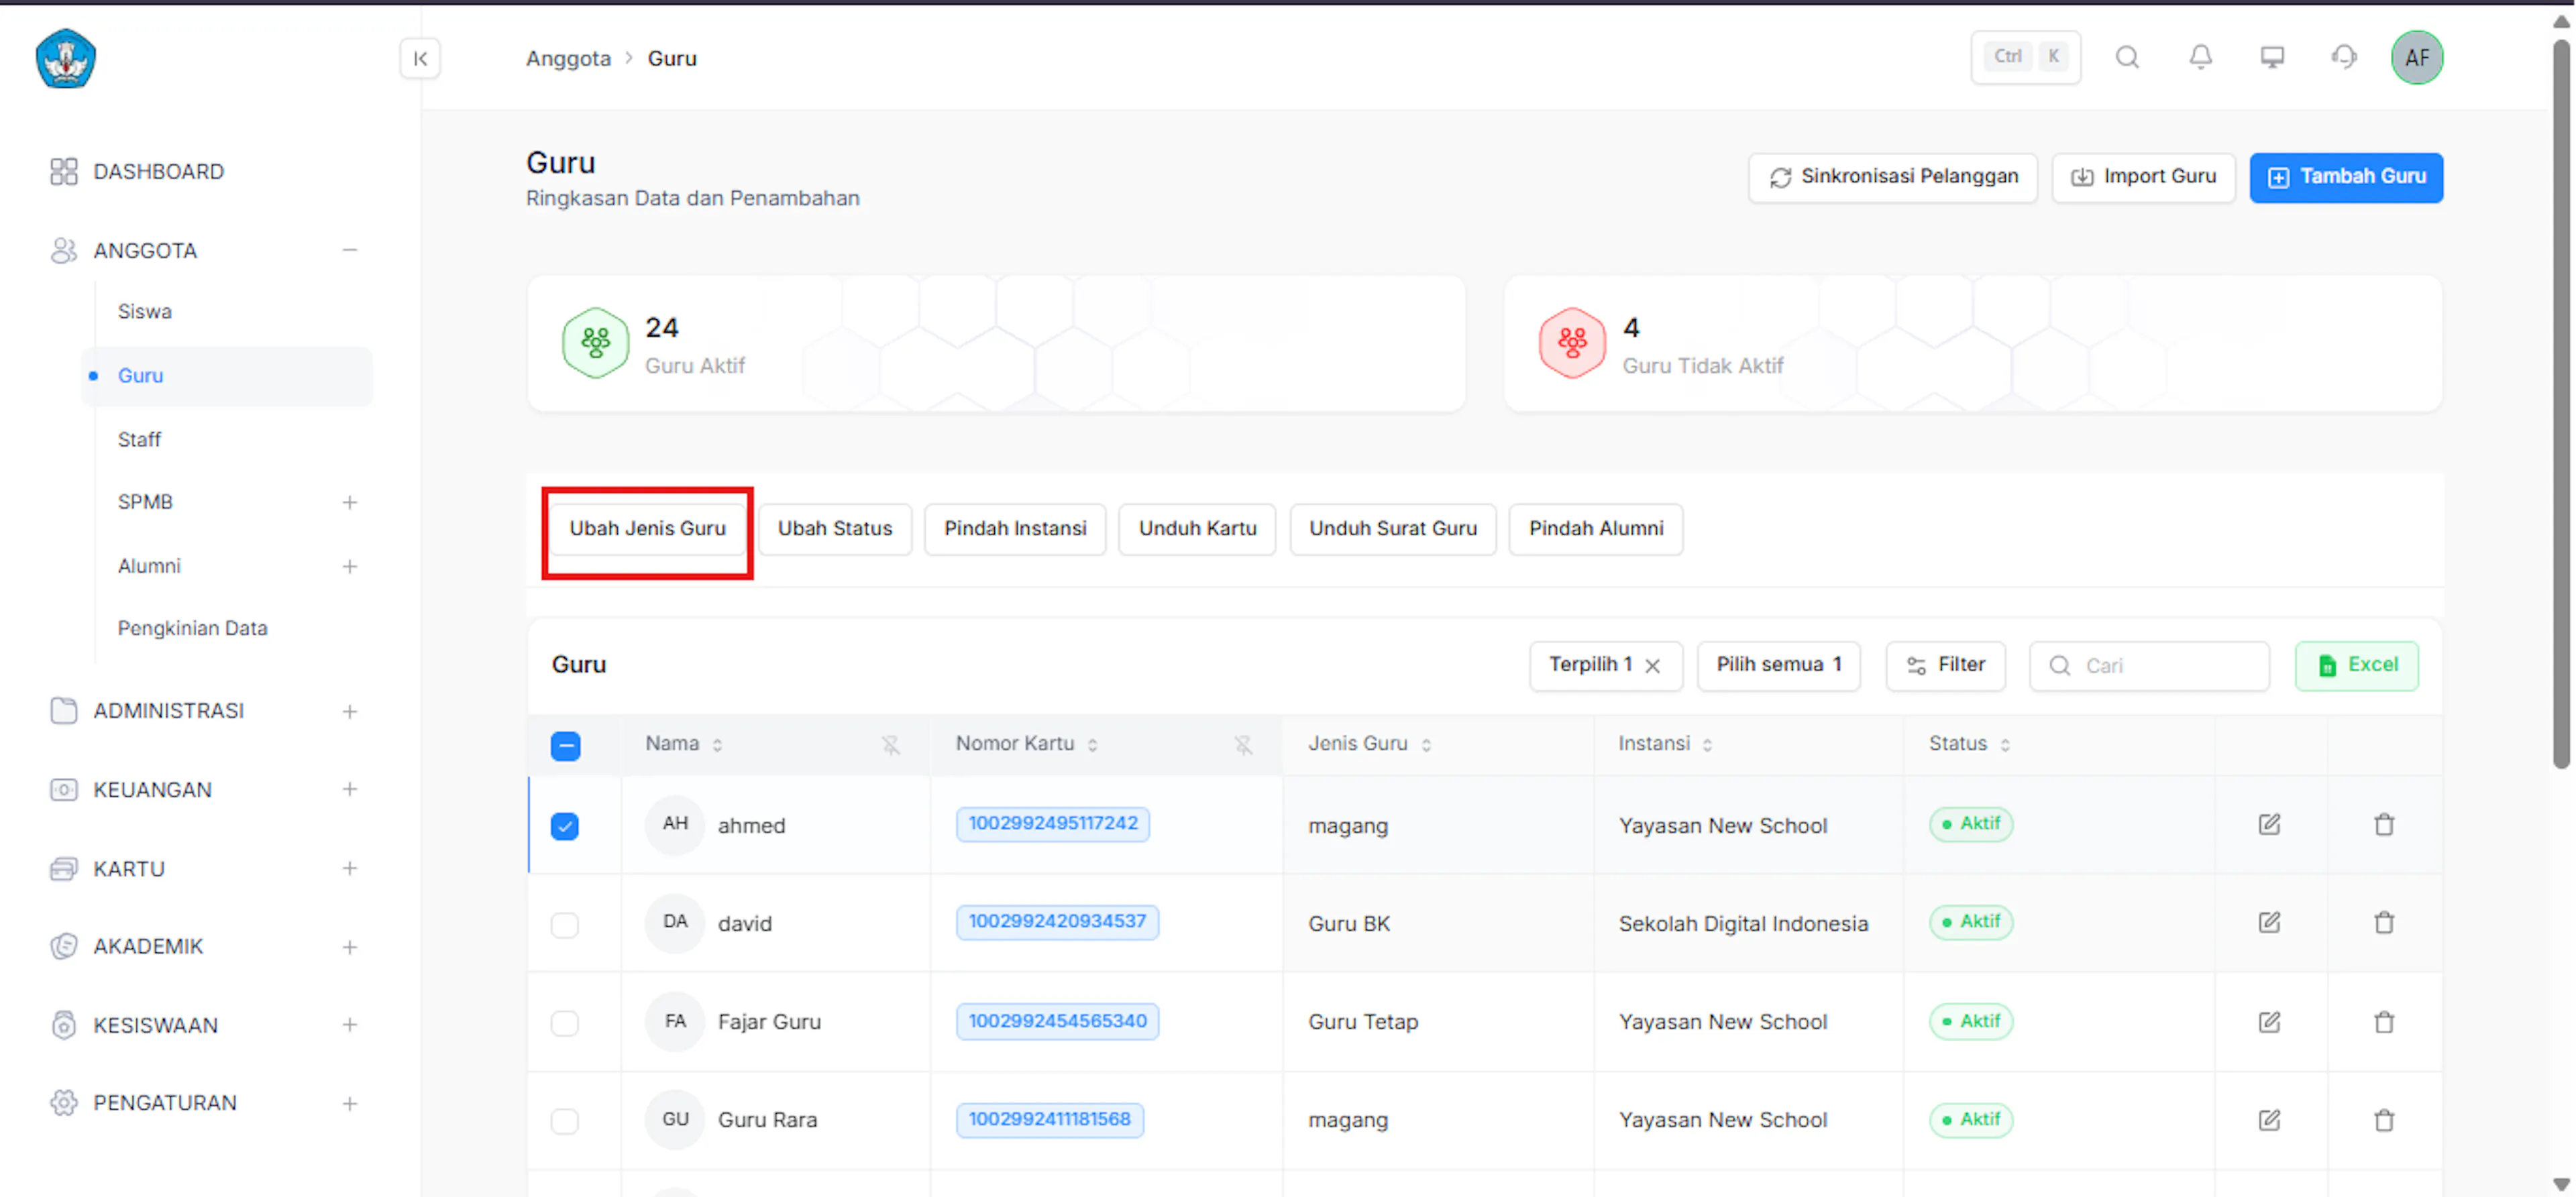Edit the Guru Rara row

click(2269, 1119)
